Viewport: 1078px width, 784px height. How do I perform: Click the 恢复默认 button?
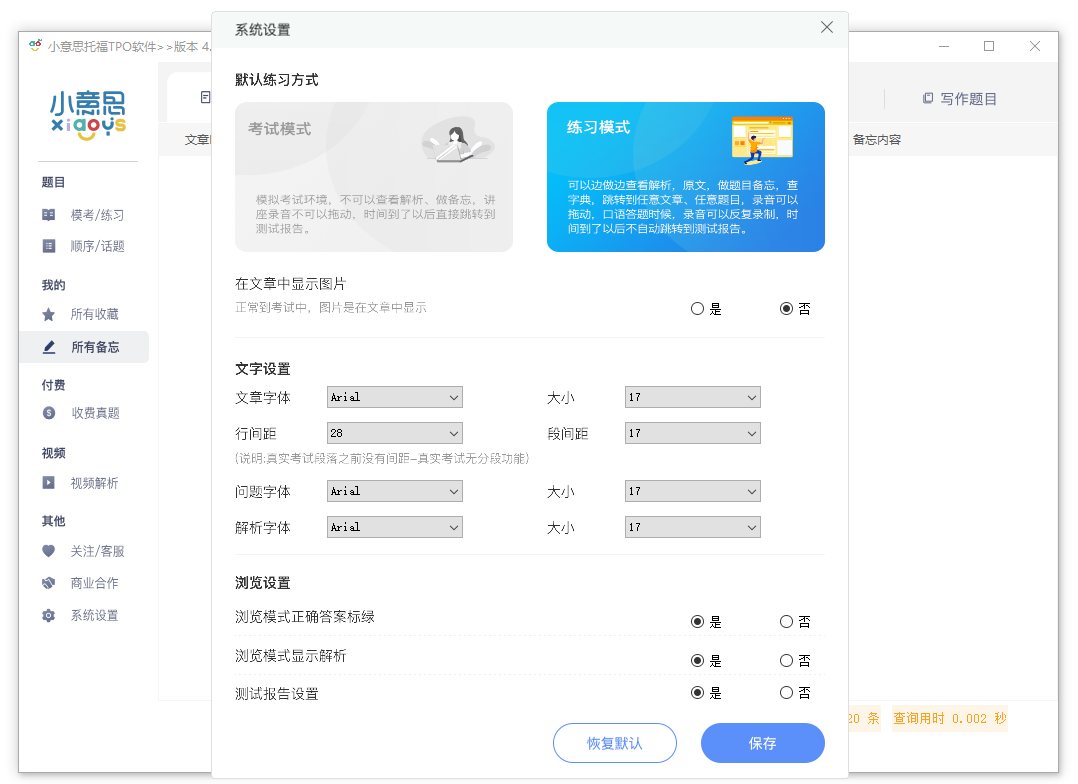tap(615, 743)
